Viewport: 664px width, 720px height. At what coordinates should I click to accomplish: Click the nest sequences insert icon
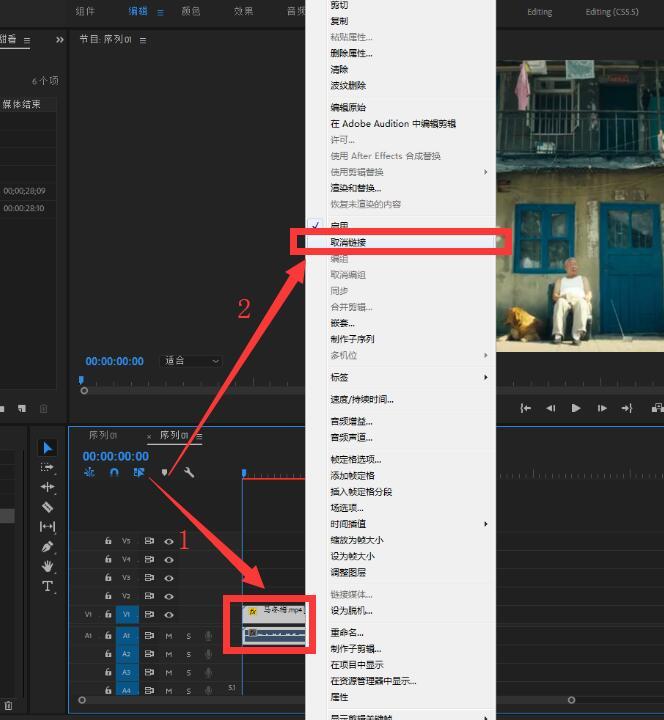(89, 472)
